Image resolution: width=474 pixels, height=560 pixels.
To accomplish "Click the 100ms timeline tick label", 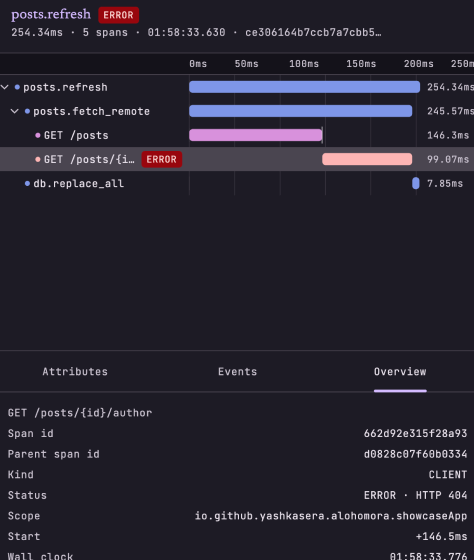I will tap(304, 64).
